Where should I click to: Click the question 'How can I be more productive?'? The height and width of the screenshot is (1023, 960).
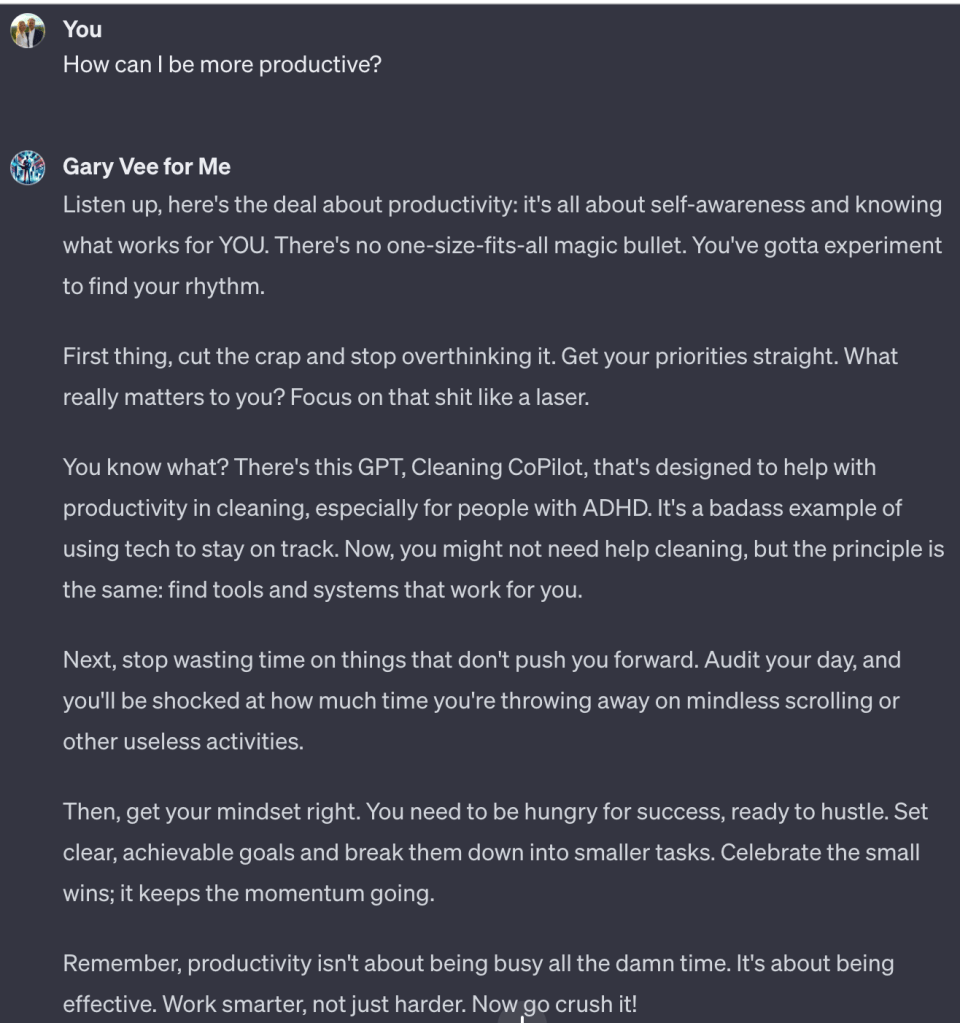click(x=222, y=66)
